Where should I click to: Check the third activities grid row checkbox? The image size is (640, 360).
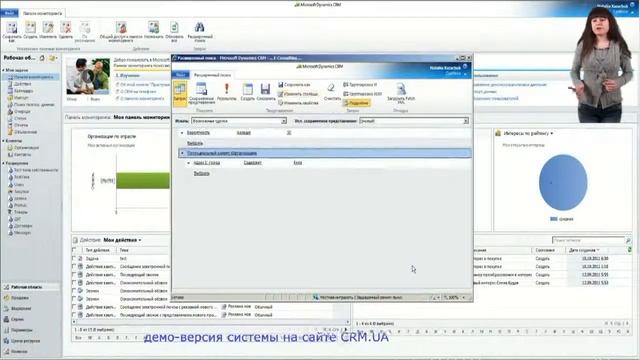[74, 274]
